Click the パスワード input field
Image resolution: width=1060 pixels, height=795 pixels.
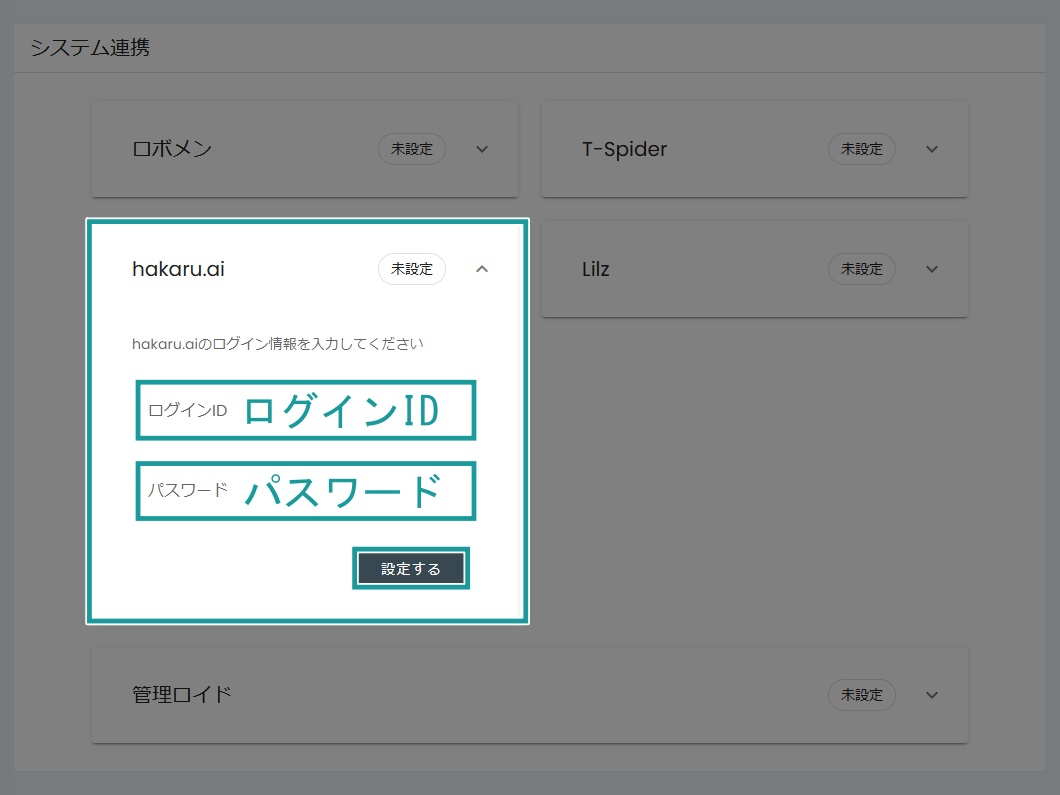click(x=305, y=491)
